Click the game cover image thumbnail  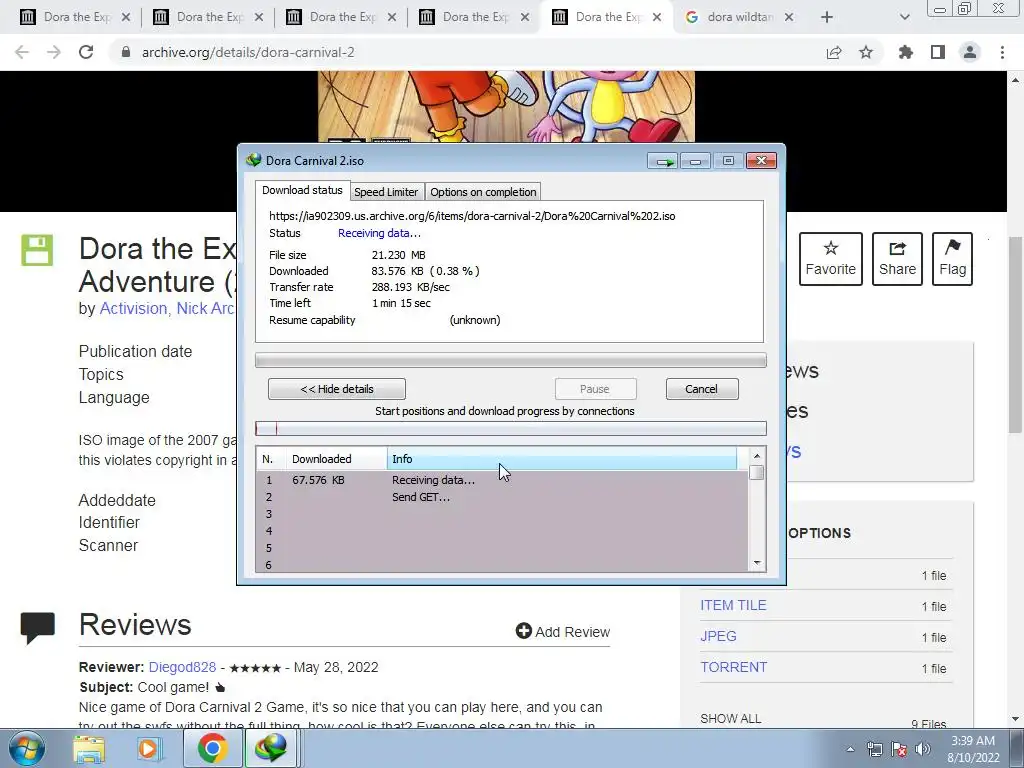506,106
